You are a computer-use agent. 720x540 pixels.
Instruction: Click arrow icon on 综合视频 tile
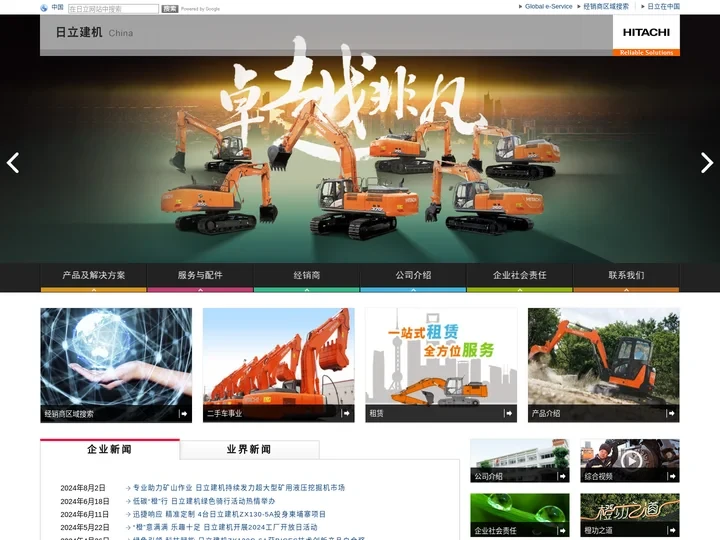pos(672,476)
